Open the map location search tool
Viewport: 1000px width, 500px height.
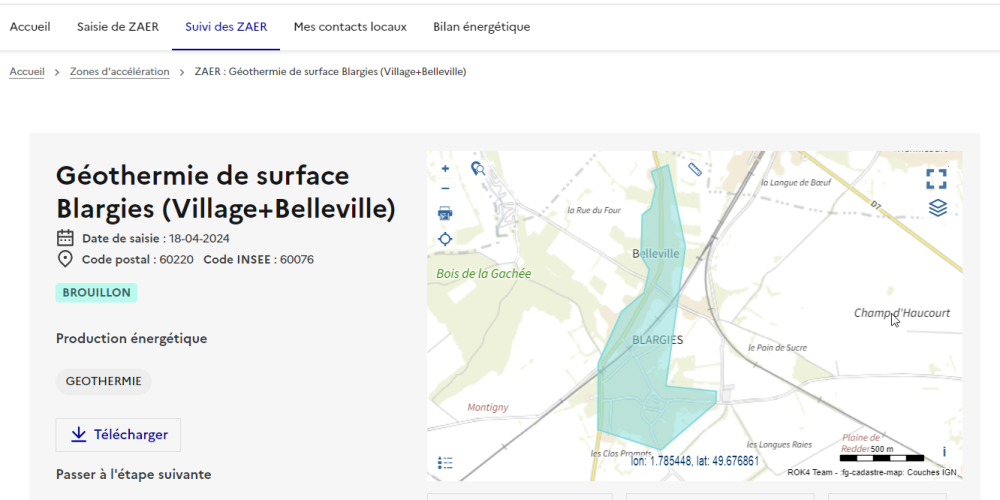[478, 169]
